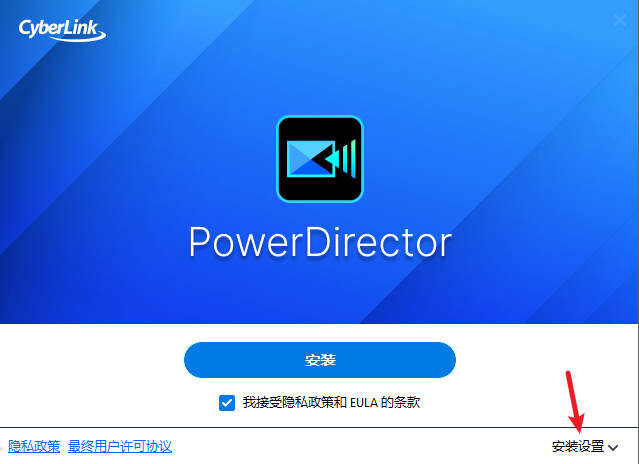Open the install settings down-arrow

(613, 447)
